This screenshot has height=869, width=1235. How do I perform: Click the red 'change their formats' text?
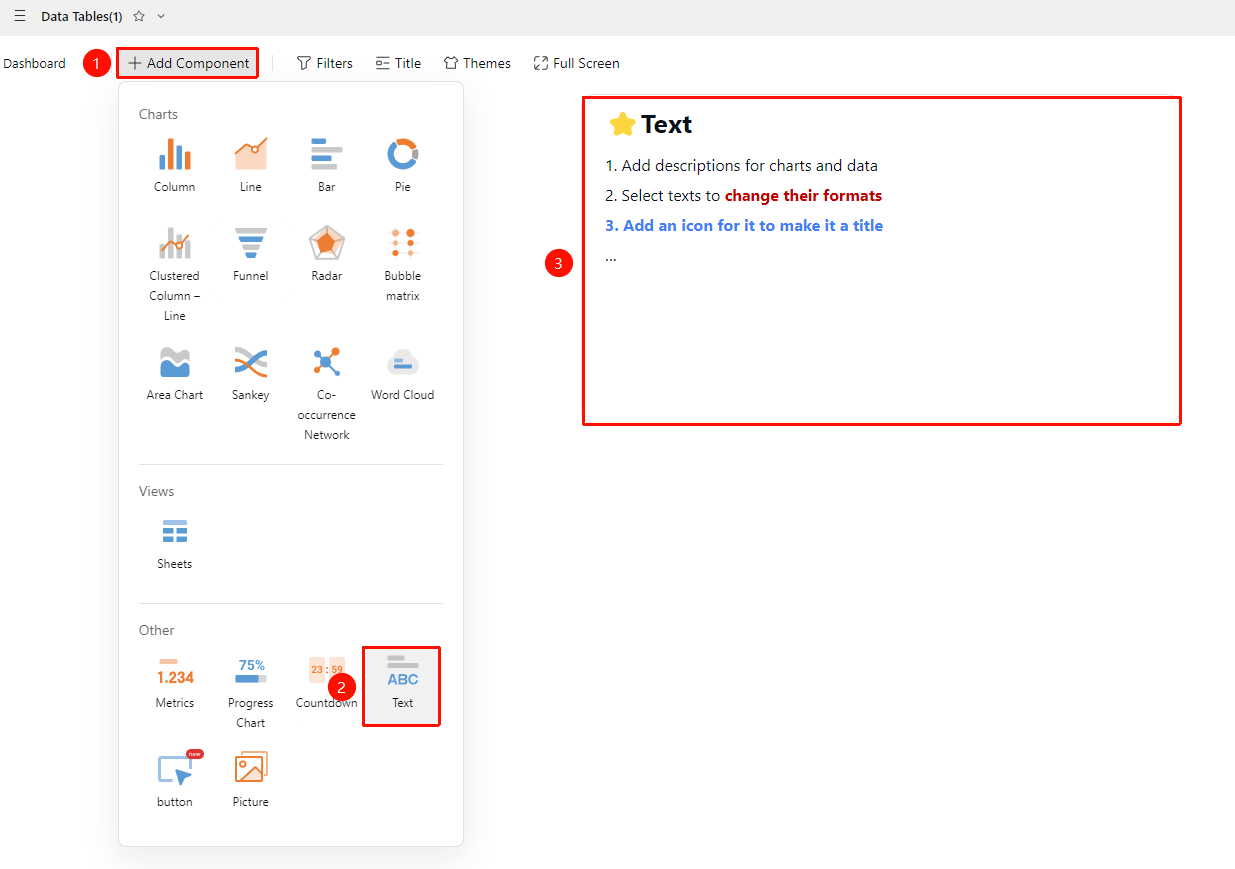pyautogui.click(x=803, y=196)
